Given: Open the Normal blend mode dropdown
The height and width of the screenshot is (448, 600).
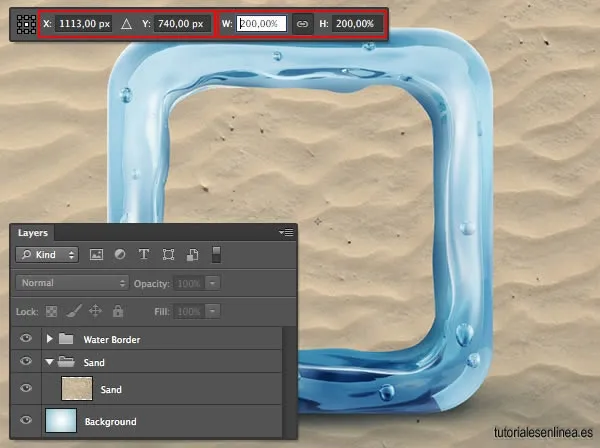Looking at the screenshot, I should click(72, 283).
